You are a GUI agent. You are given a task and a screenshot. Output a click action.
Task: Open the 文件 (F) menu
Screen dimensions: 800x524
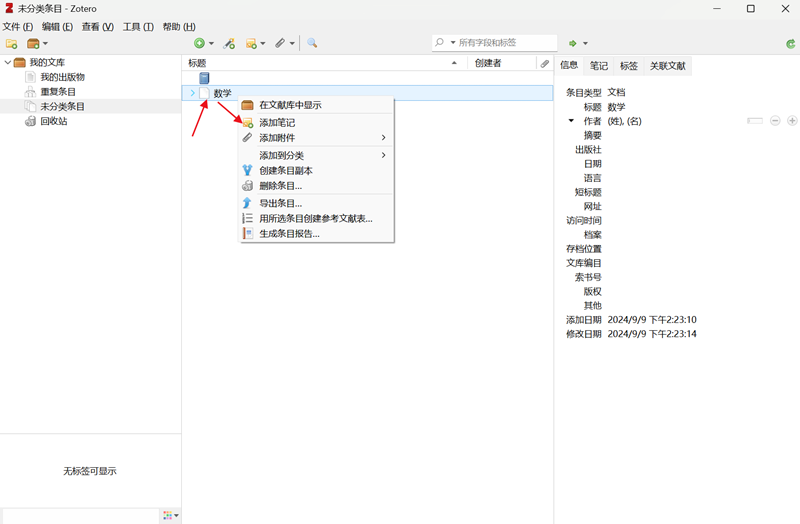point(18,27)
